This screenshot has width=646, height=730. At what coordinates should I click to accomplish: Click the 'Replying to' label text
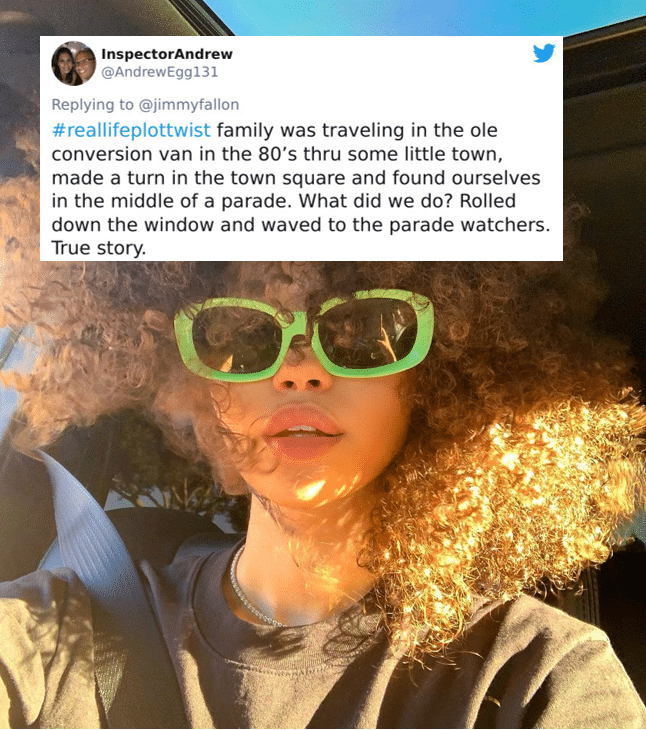point(92,104)
